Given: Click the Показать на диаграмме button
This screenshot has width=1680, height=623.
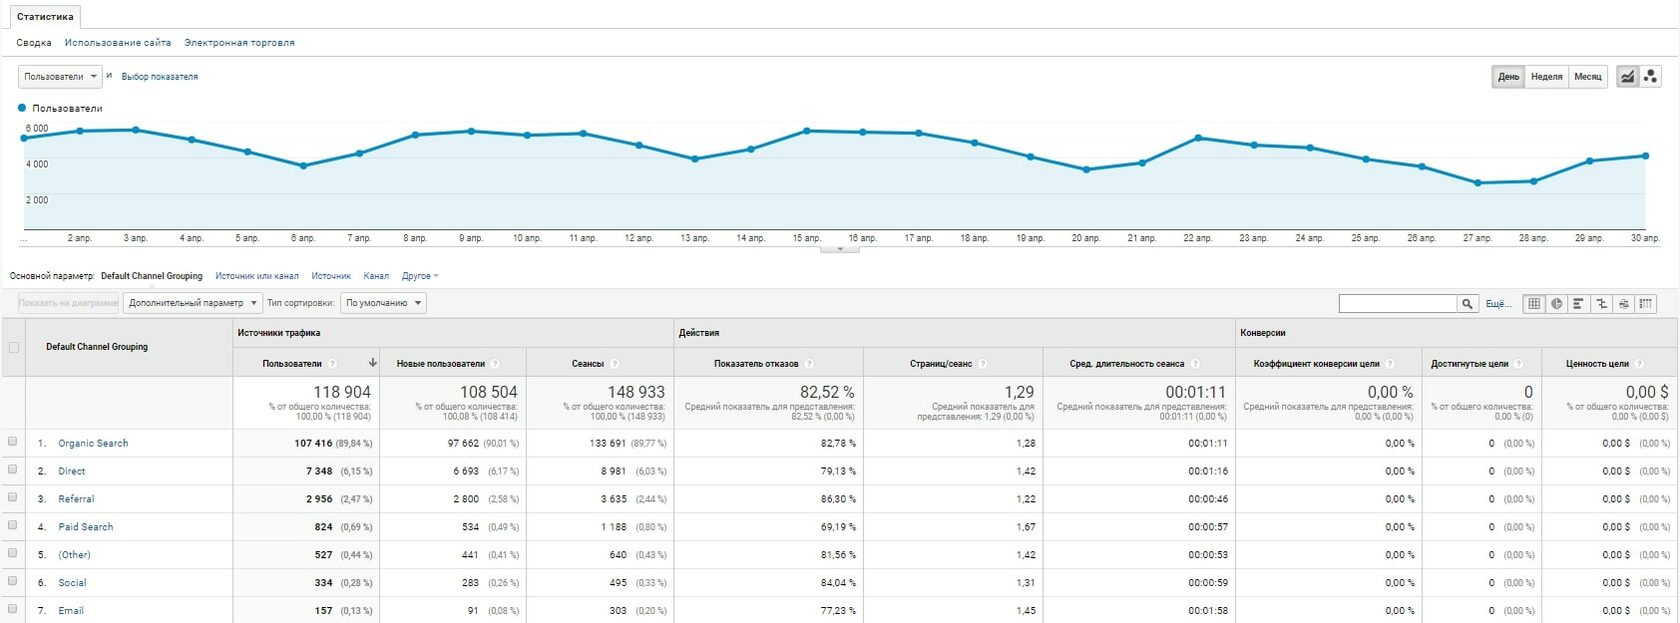Looking at the screenshot, I should (x=68, y=303).
